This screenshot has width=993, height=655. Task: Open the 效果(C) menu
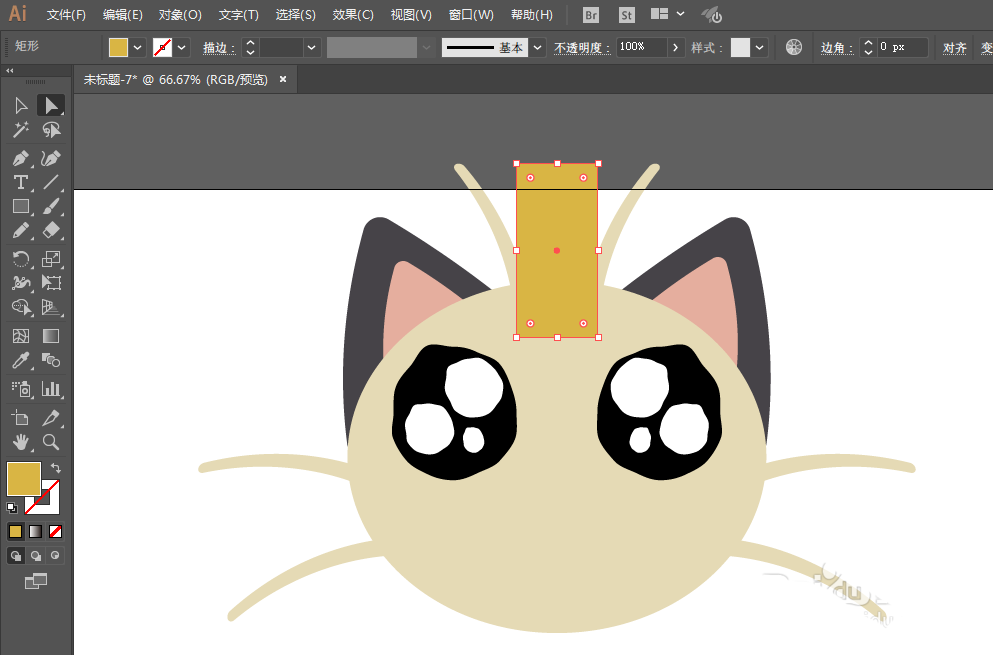(353, 15)
